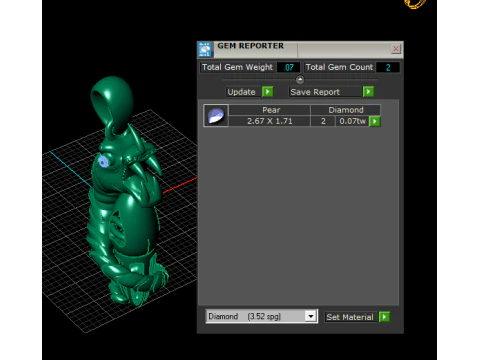Click the 2.67 X 1.71 size cell
Screen dimensions: 480x360
coord(270,121)
